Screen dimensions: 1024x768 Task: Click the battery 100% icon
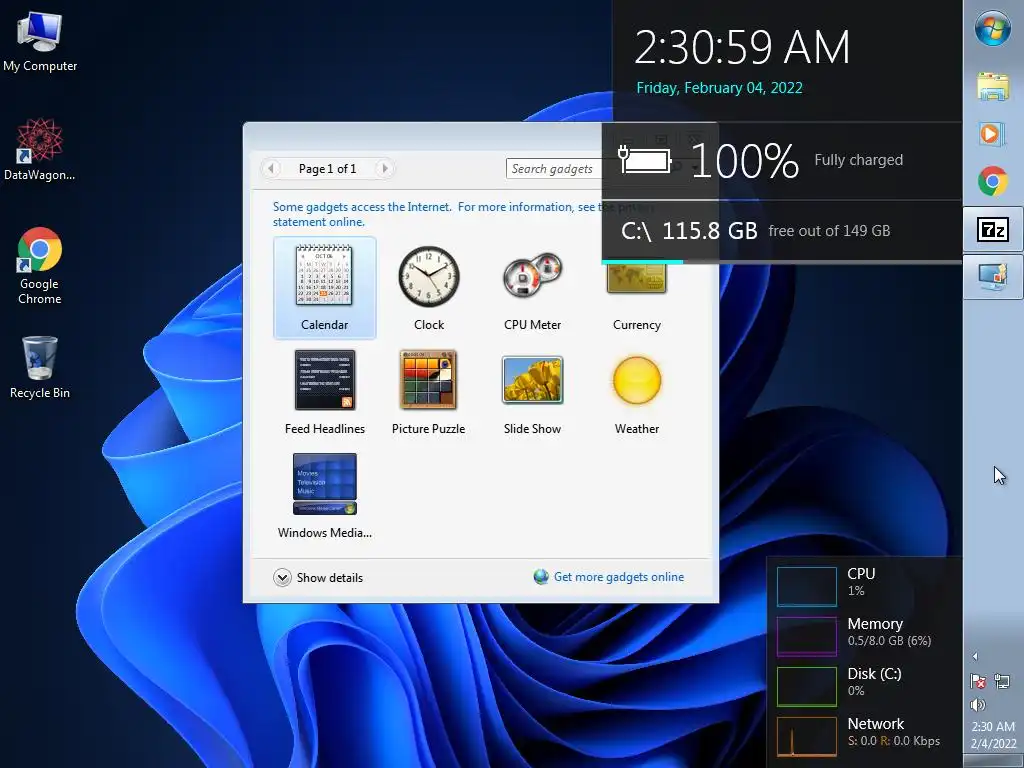(x=645, y=160)
